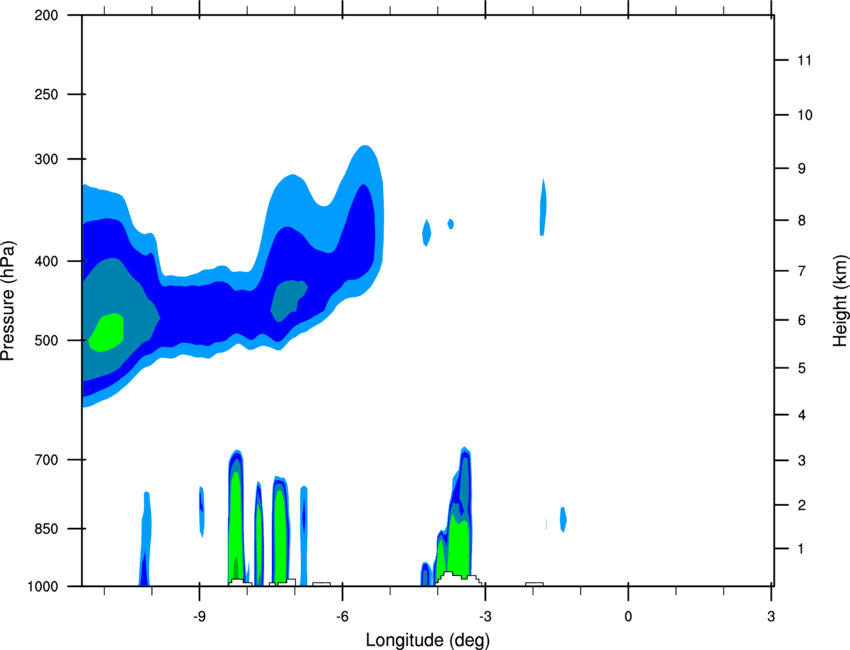850x650 pixels.
Task: Click the 500 pressure tick label
Action: [x=46, y=340]
